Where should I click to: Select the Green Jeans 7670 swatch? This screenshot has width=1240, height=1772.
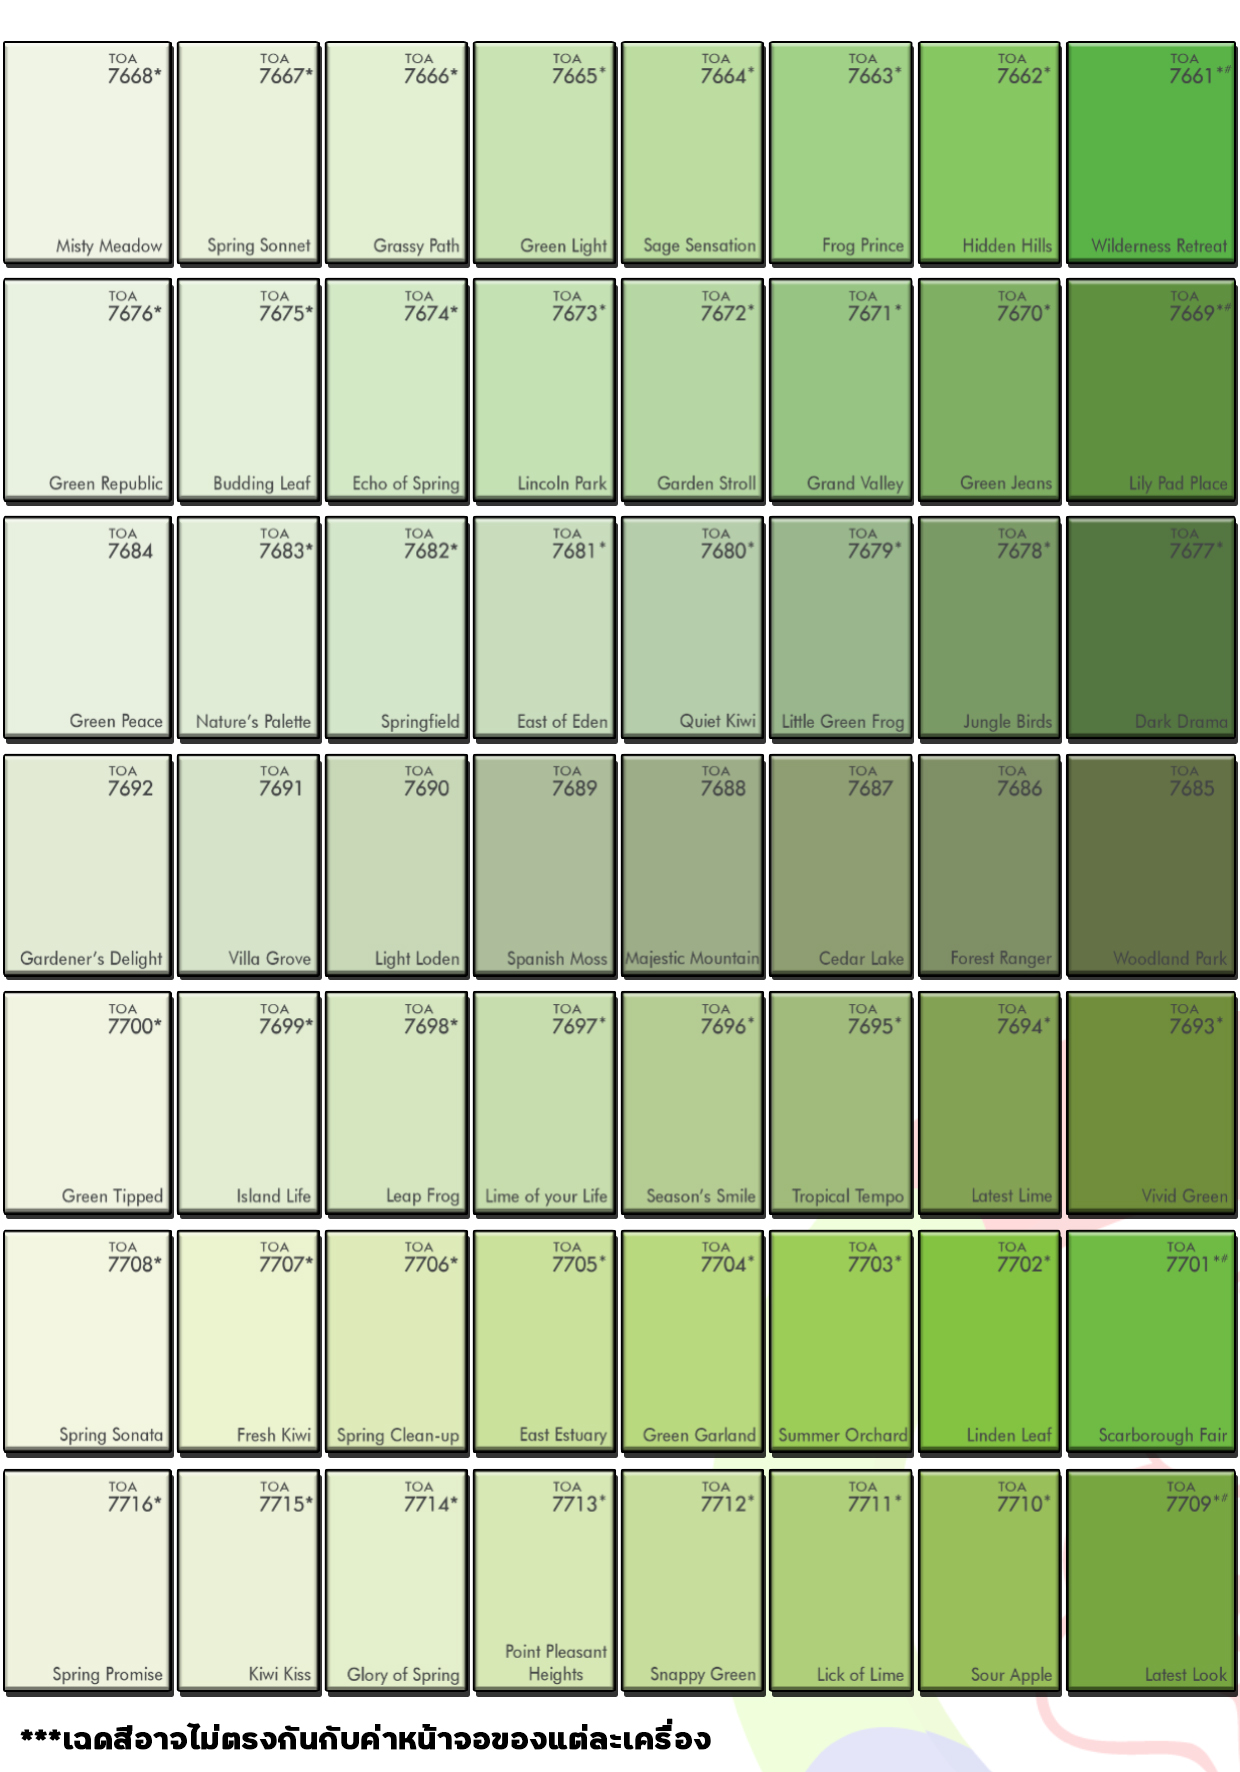[989, 391]
